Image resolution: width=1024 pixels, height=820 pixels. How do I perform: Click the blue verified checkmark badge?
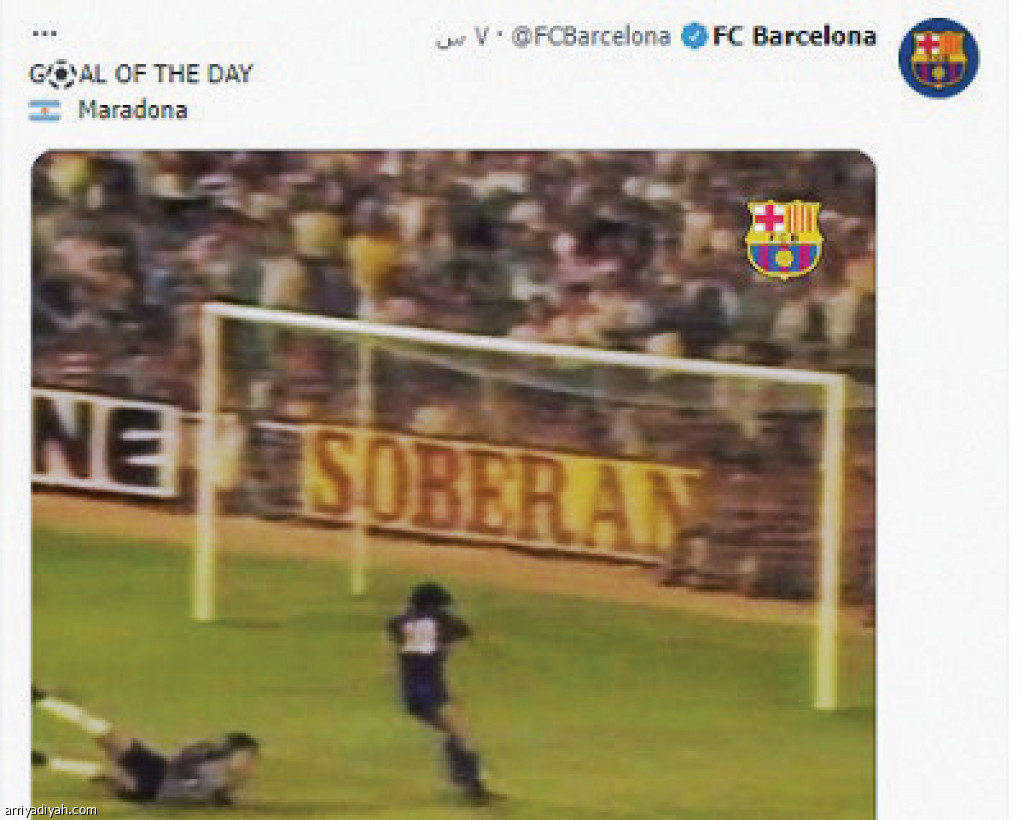[x=694, y=36]
